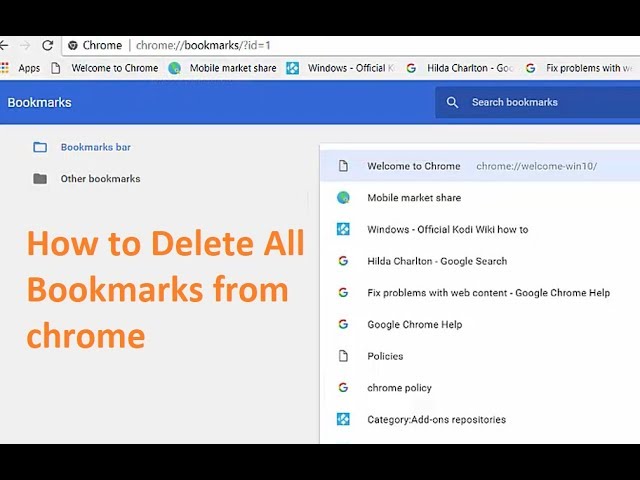Select Google Chrome Help bookmark entry
The height and width of the screenshot is (480, 640).
pos(414,324)
